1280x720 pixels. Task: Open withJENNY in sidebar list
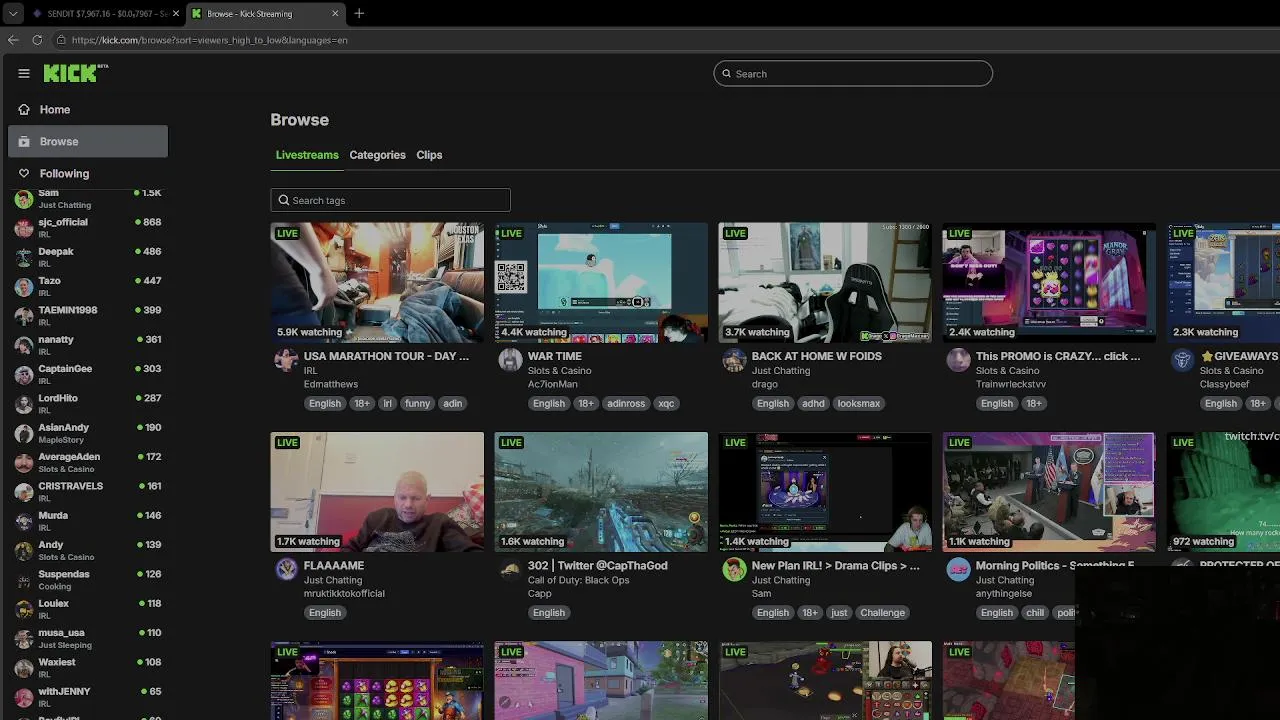pyautogui.click(x=88, y=697)
